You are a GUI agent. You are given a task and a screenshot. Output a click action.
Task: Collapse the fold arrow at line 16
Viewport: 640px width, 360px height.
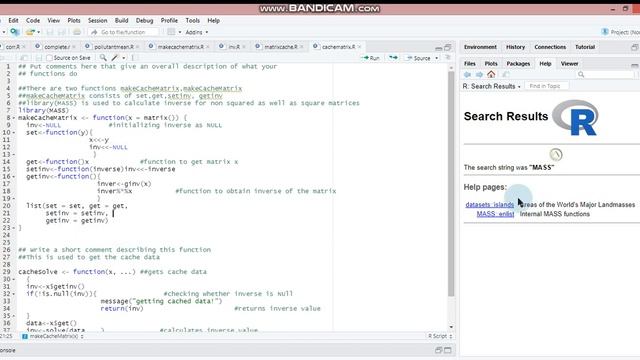(13, 177)
